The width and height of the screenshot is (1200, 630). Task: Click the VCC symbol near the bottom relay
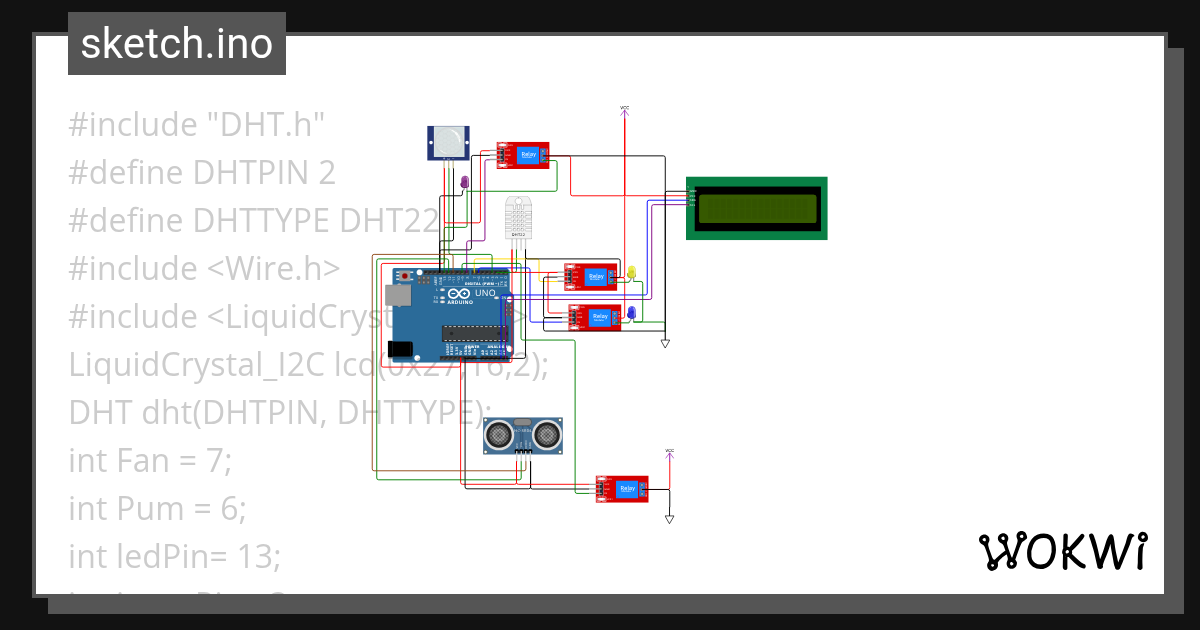click(x=668, y=453)
